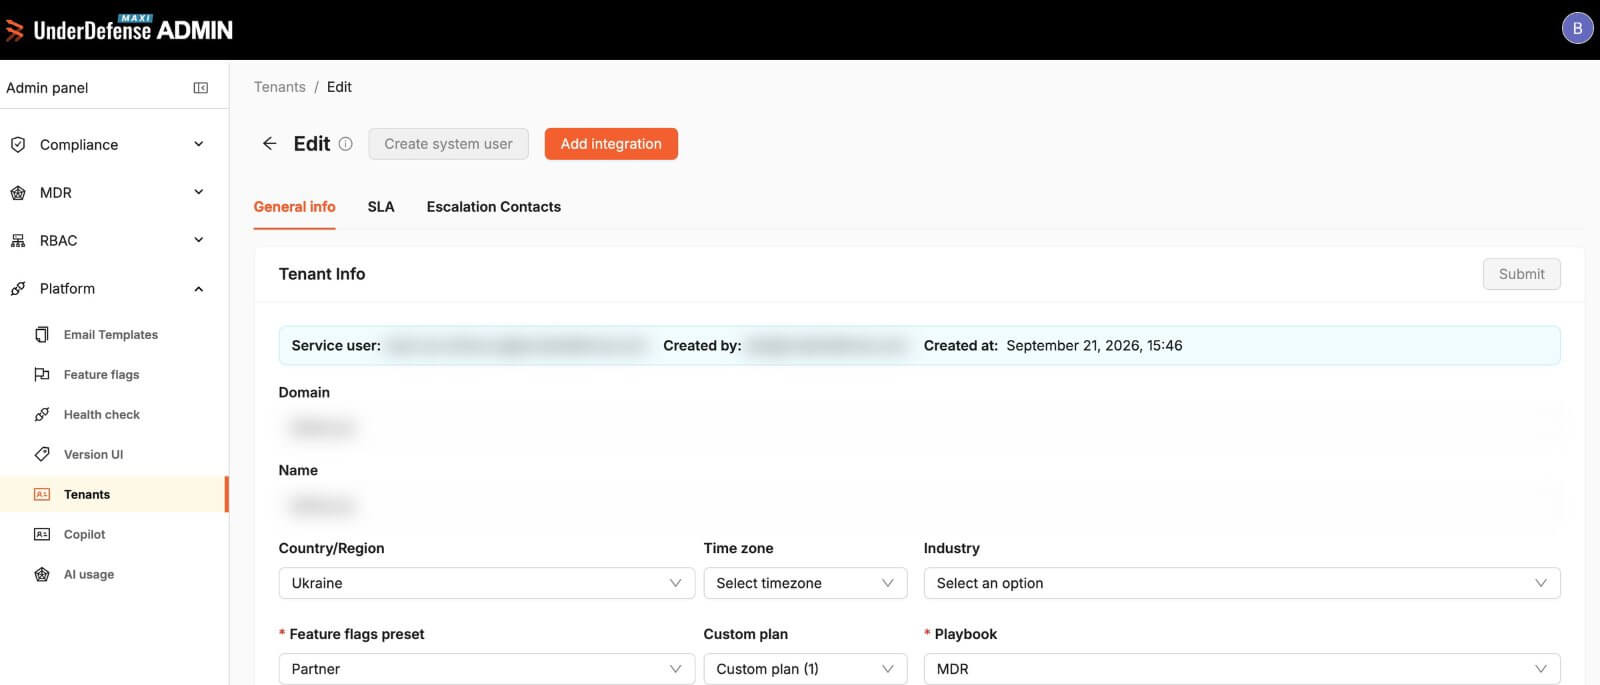Image resolution: width=1600 pixels, height=685 pixels.
Task: Click the Create system user button
Action: [448, 144]
